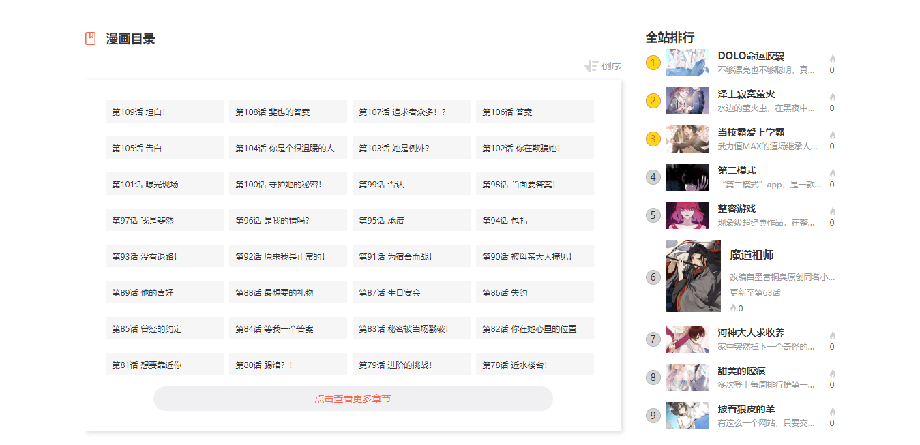920x445 pixels.
Task: Click the gray rank 7 badge
Action: [653, 339]
